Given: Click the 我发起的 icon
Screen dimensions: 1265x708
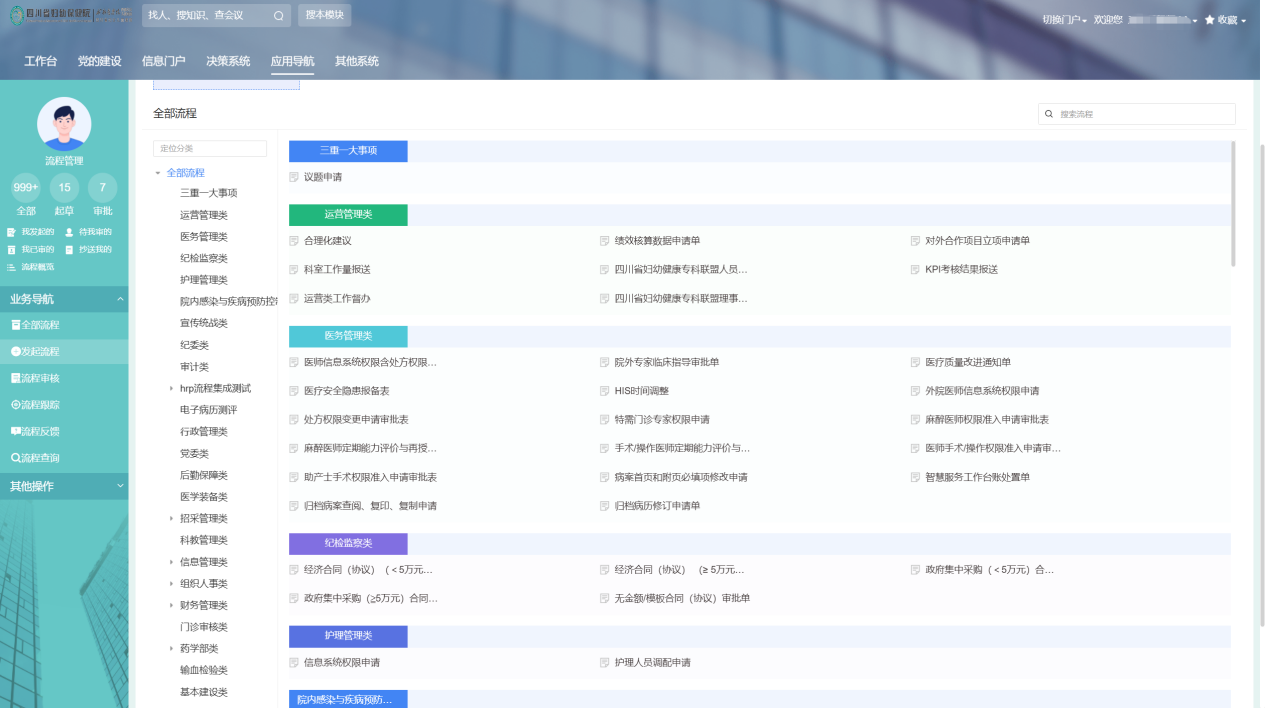Looking at the screenshot, I should tap(12, 232).
